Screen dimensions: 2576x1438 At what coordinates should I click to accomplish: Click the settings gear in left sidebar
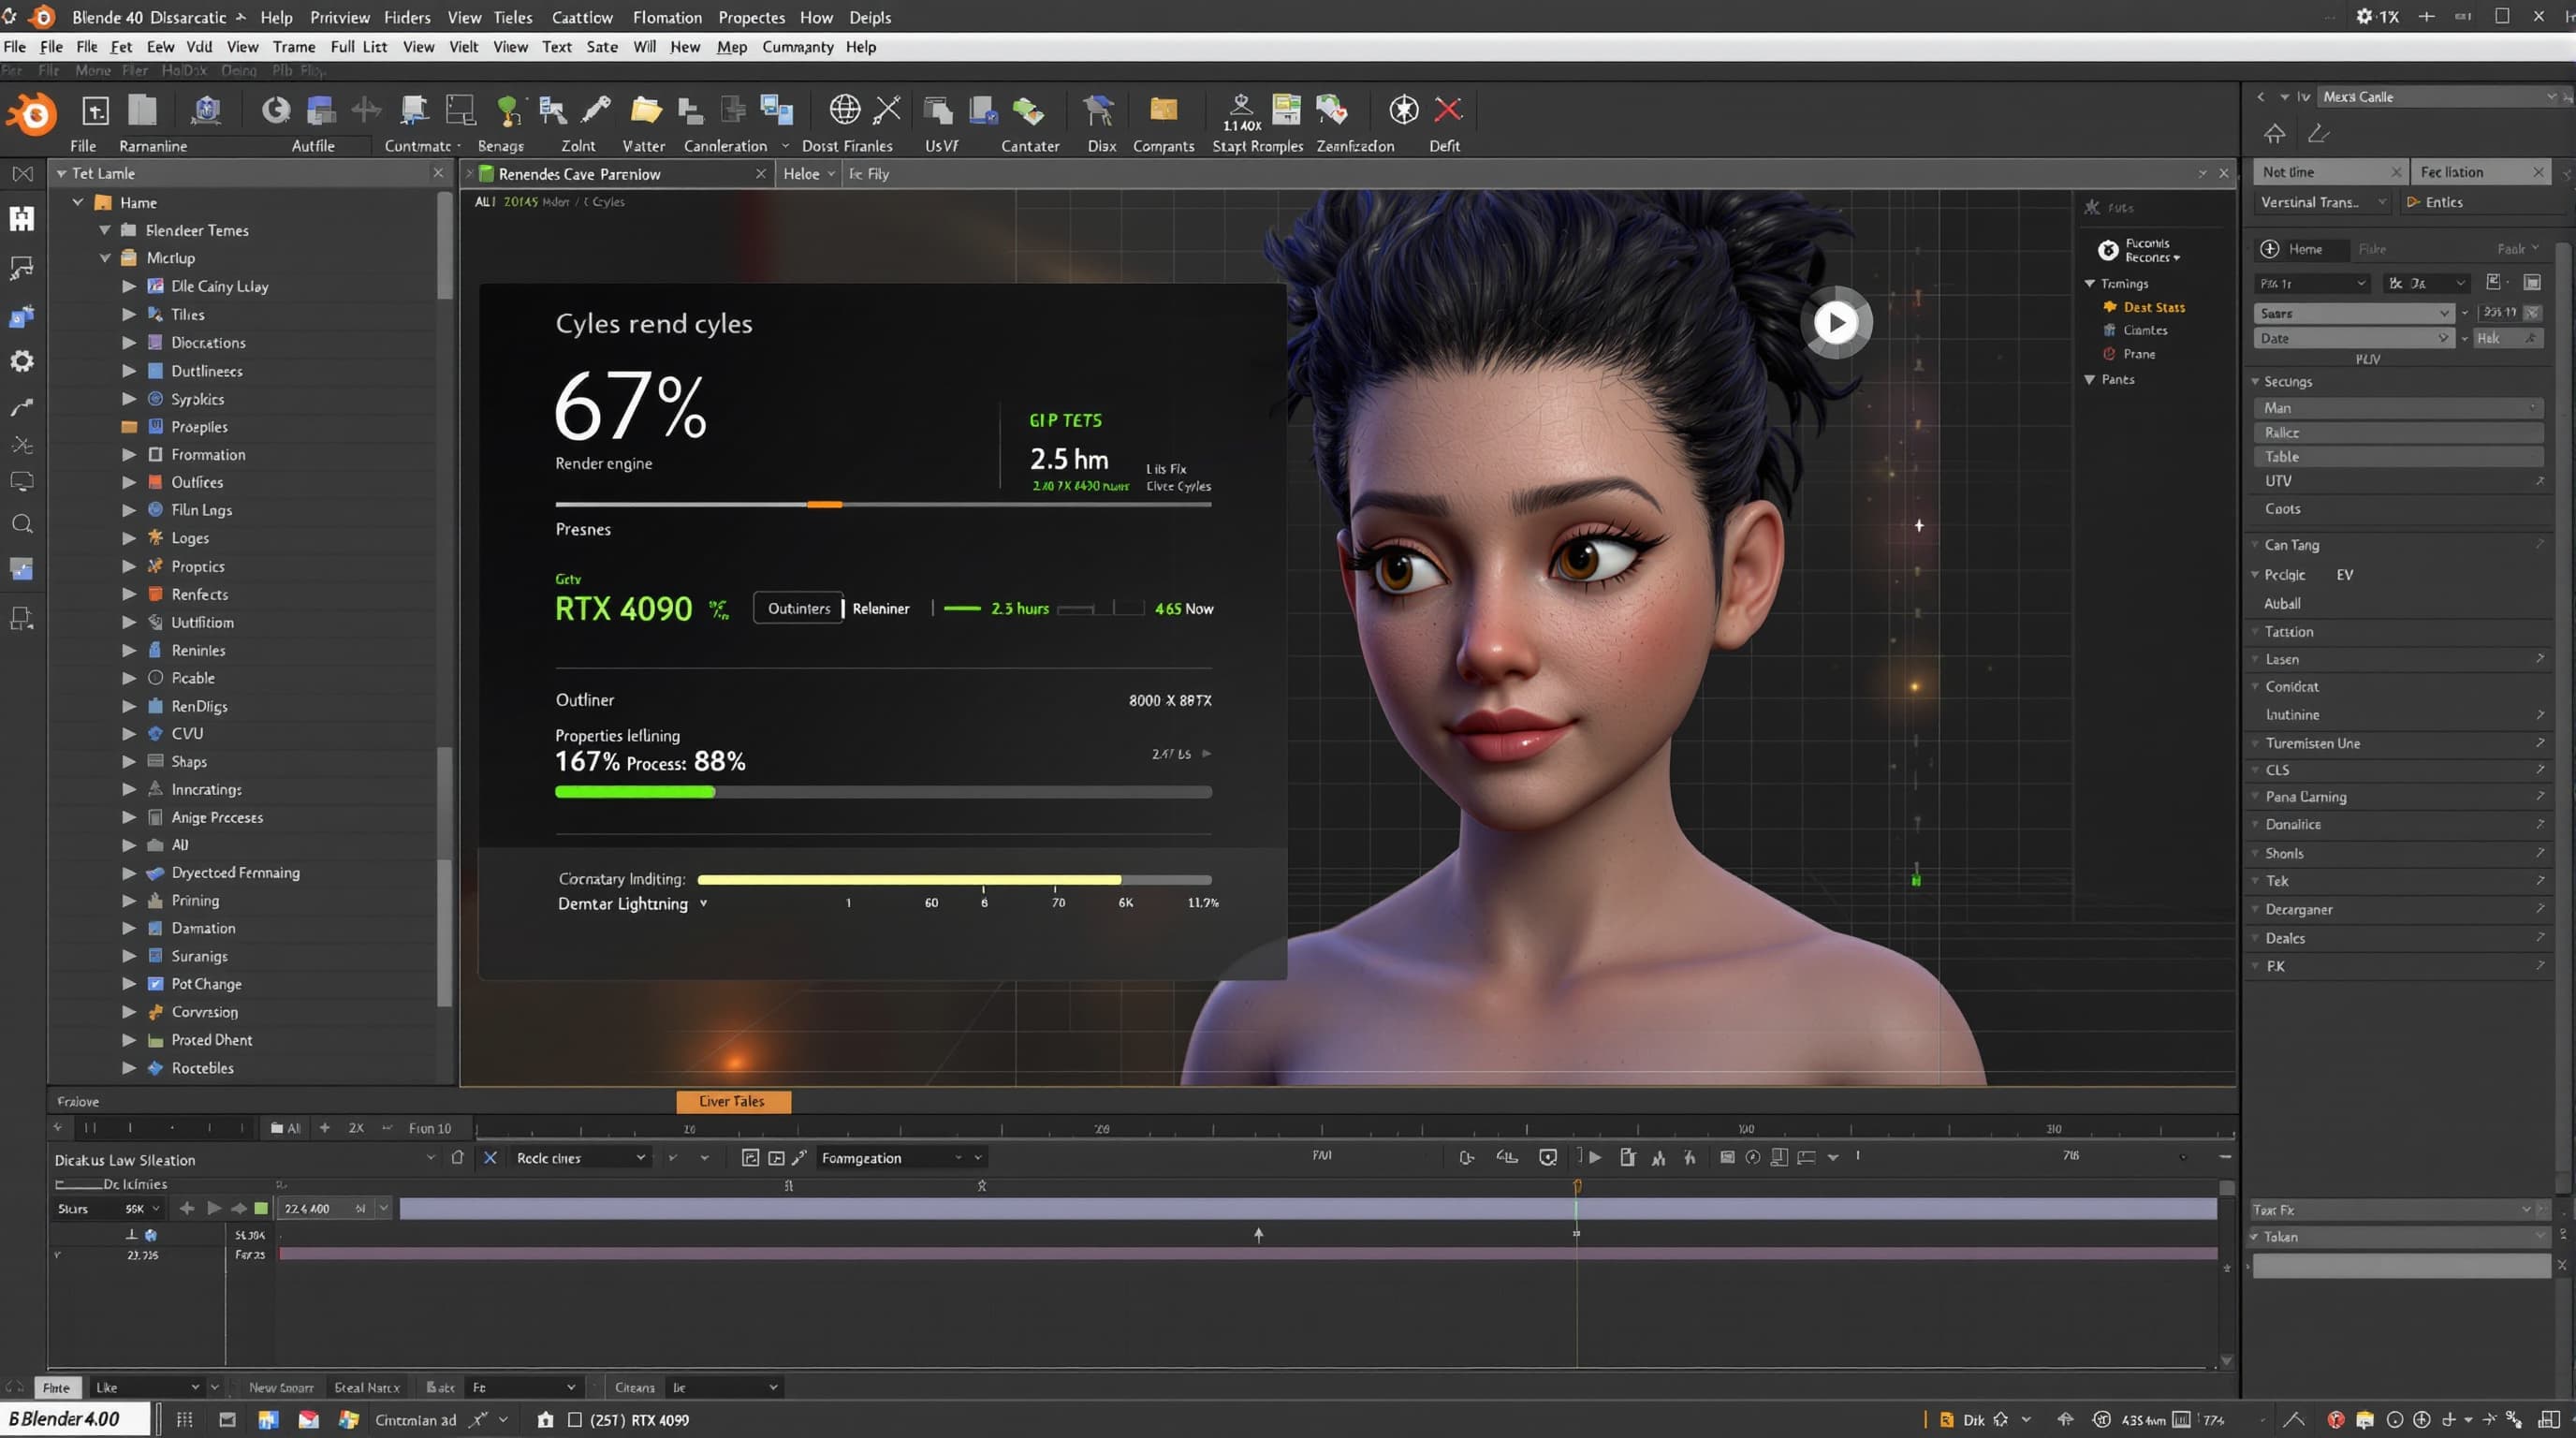(x=21, y=361)
